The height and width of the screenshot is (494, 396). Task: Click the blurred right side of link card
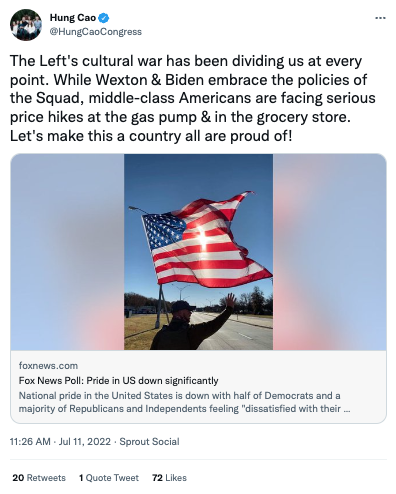[329, 252]
